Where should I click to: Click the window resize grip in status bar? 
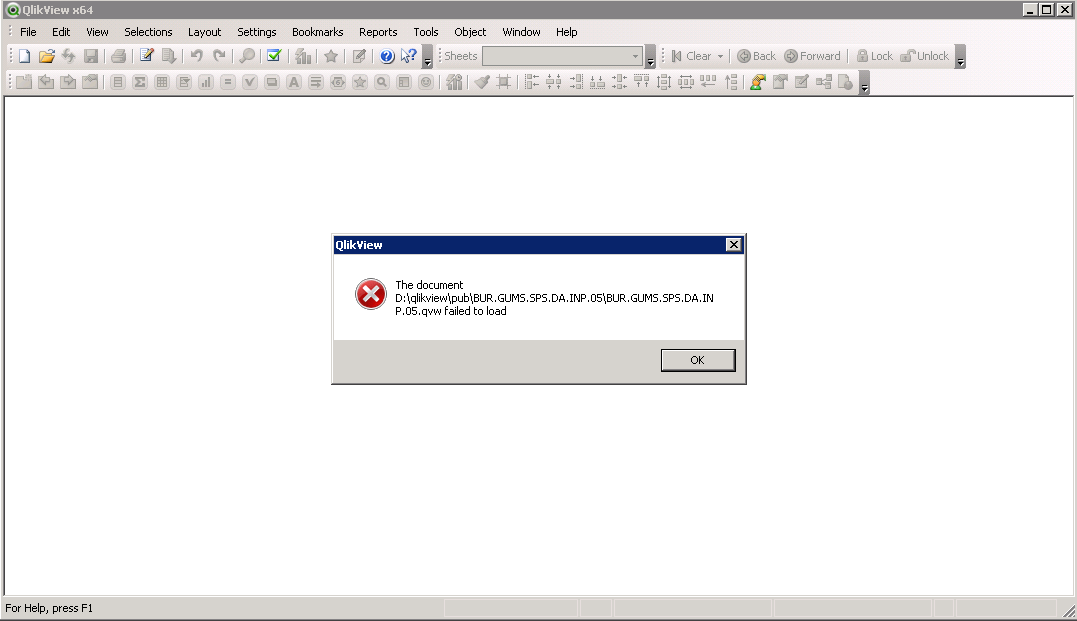(1069, 611)
